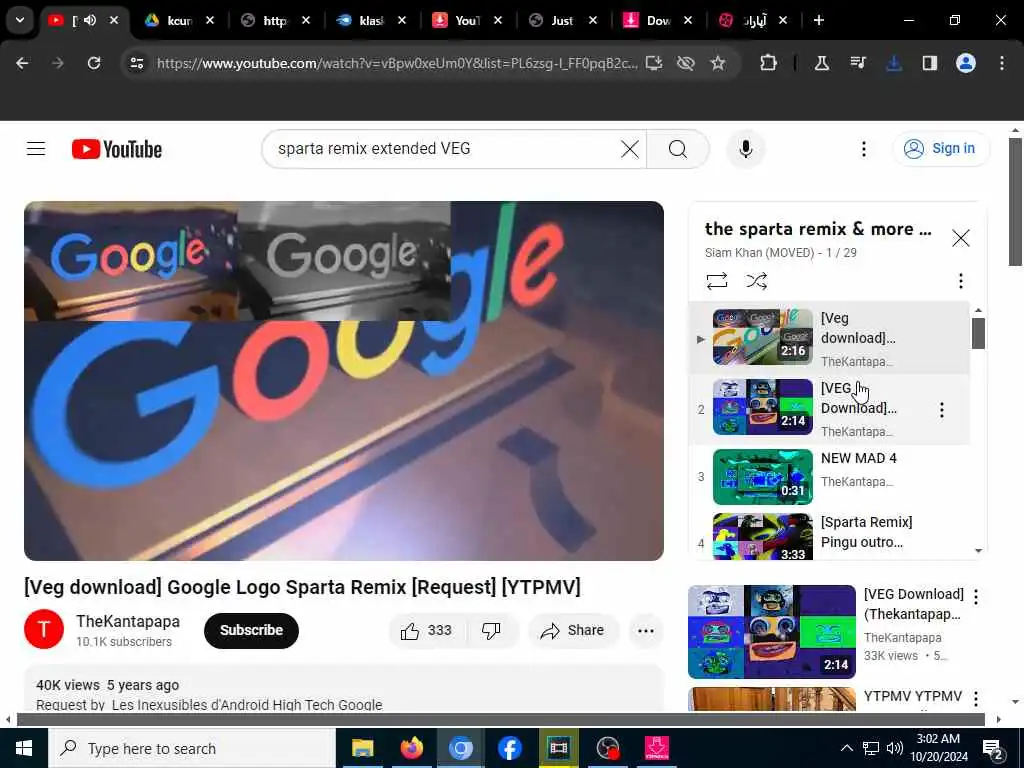Open the extensions puzzle icon
The image size is (1024, 768).
tap(769, 63)
